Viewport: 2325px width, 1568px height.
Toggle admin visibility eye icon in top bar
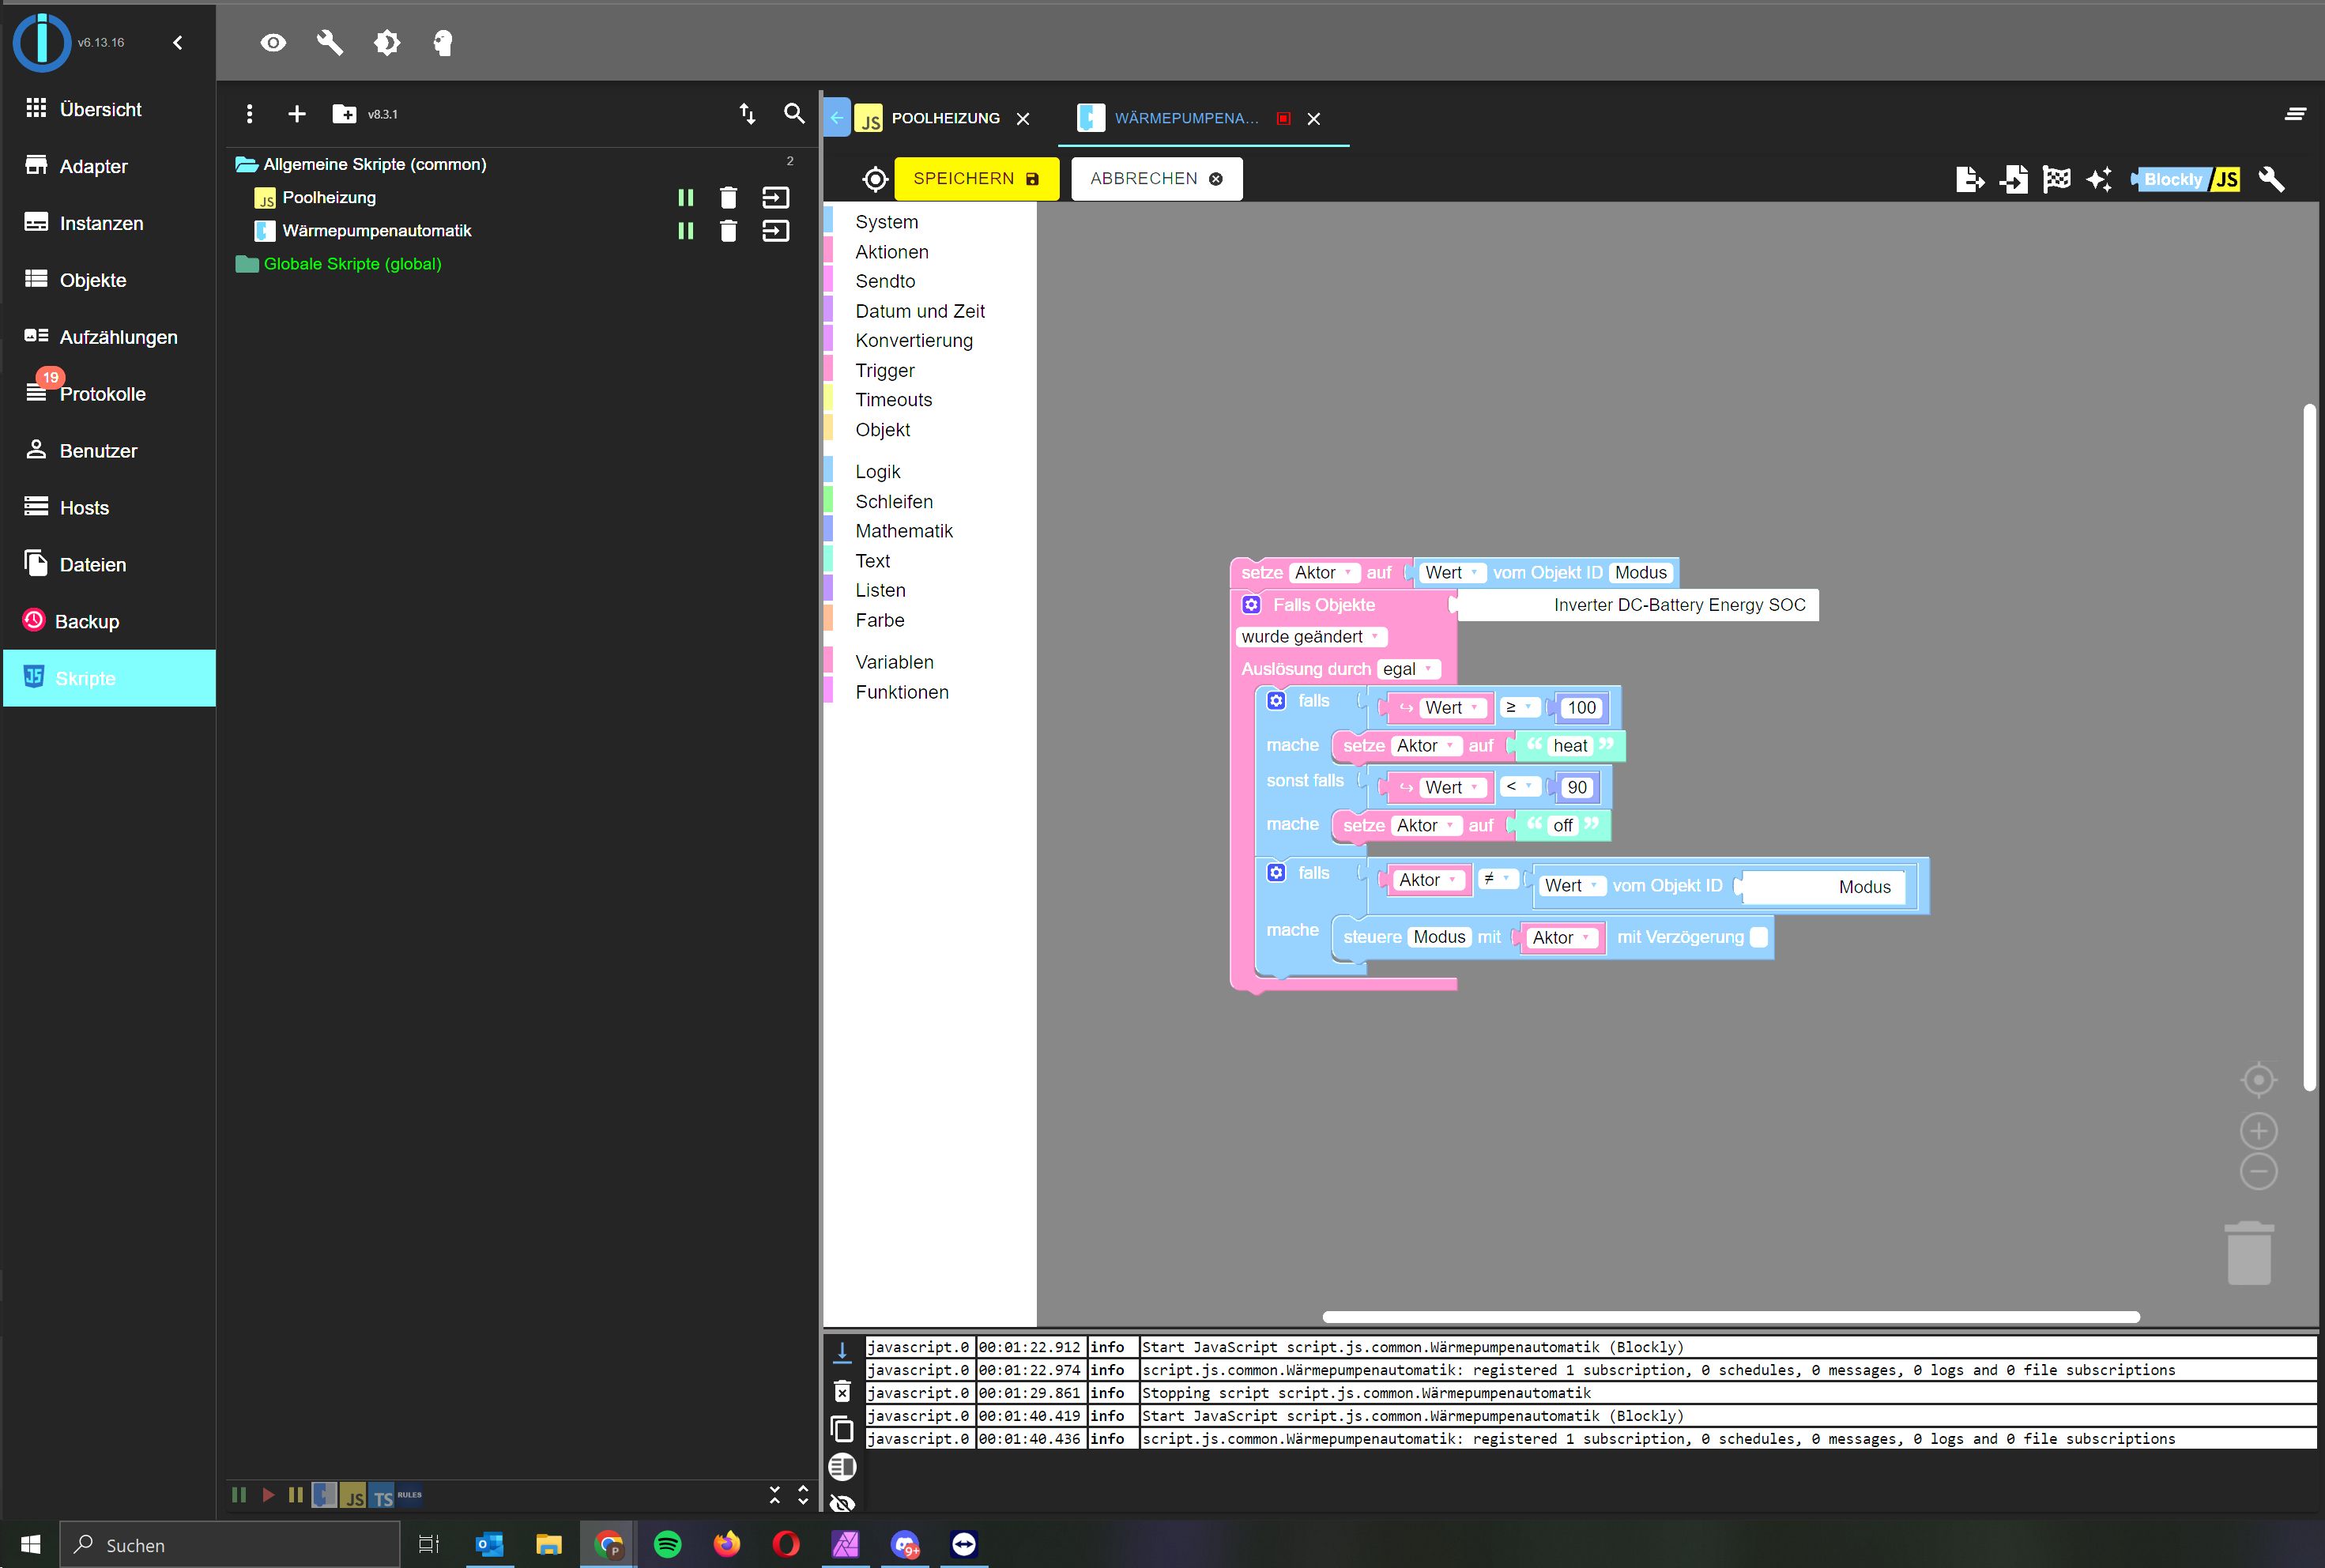(273, 43)
